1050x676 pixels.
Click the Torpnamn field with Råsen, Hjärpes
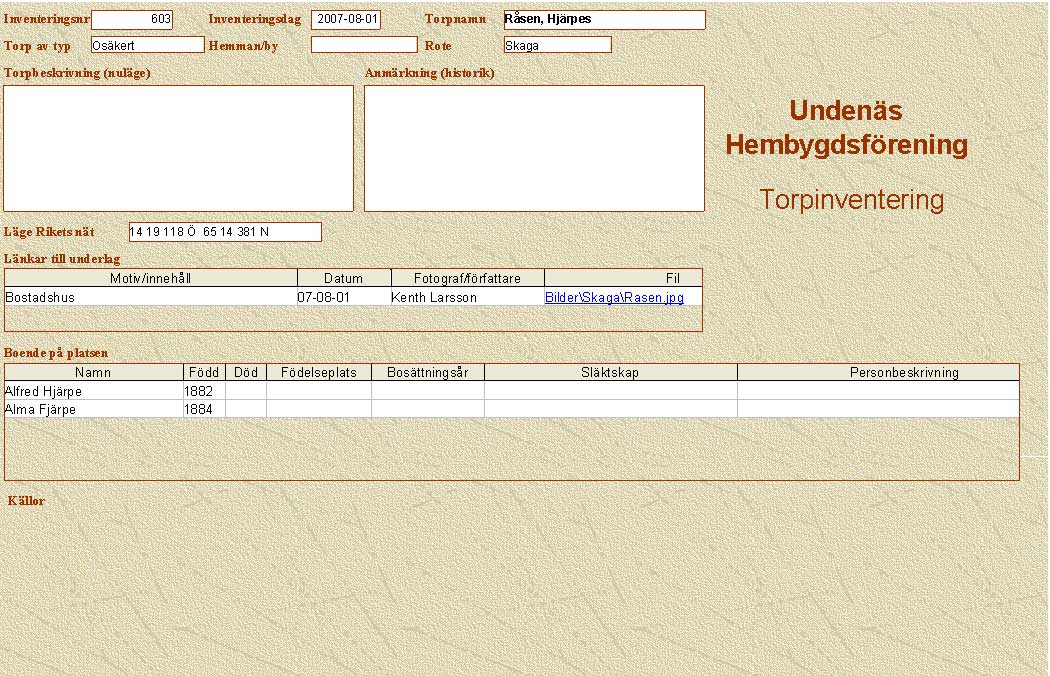point(604,20)
